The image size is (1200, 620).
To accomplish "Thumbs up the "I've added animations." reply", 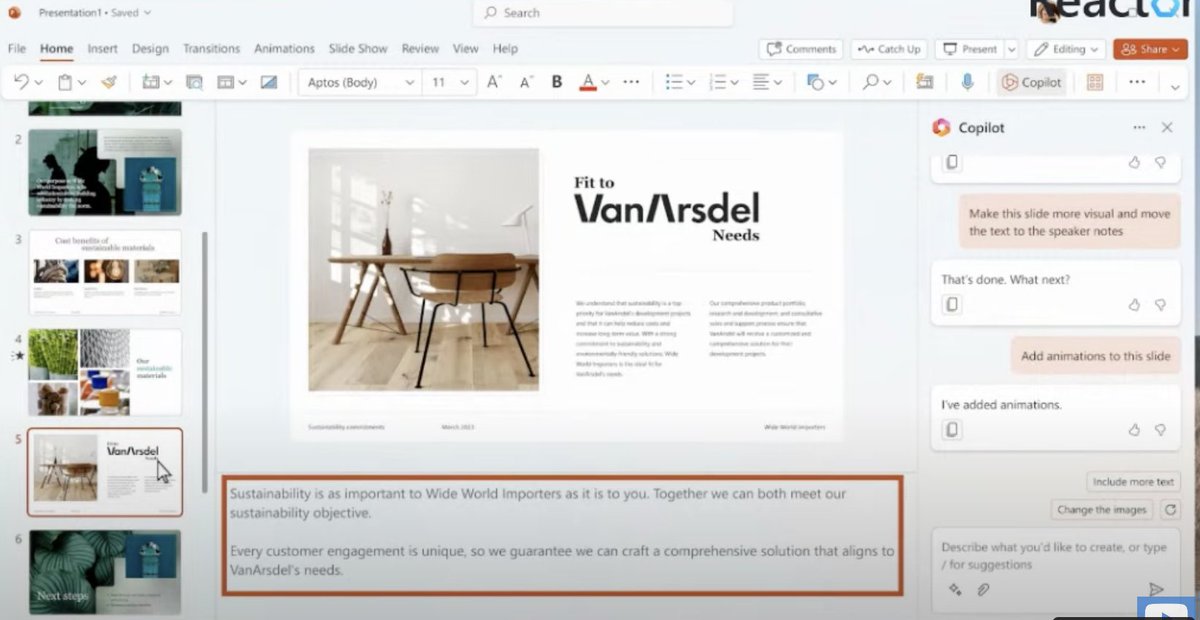I will 1134,429.
